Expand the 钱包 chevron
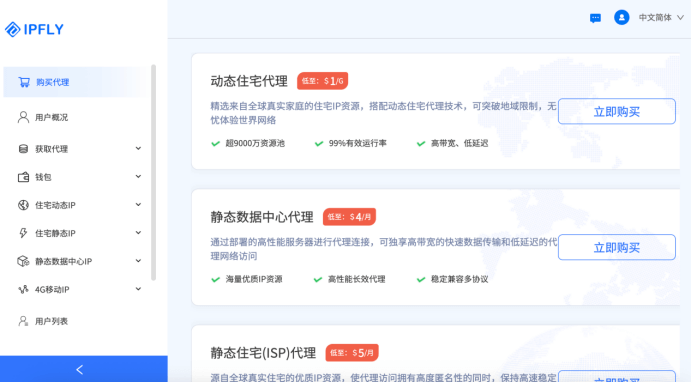Viewport: 692px width, 383px height. (x=138, y=176)
